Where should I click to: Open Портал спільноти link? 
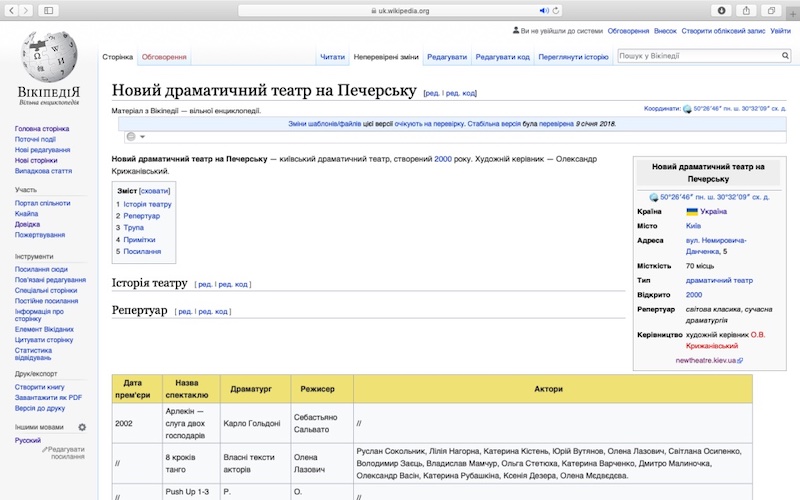click(42, 203)
